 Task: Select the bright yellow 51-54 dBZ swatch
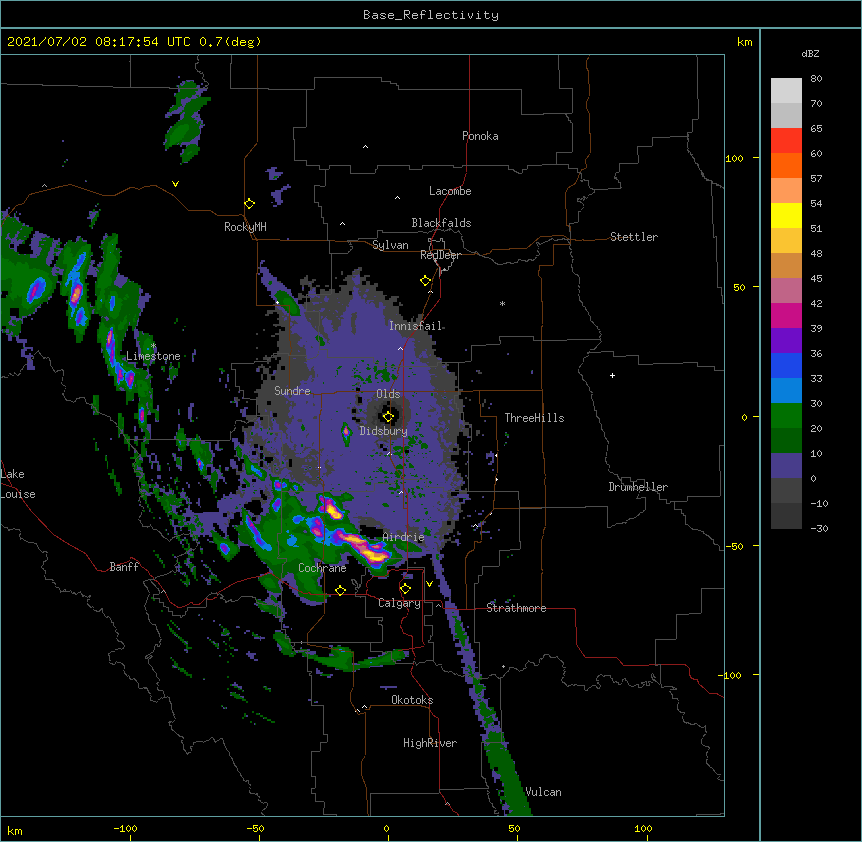coord(786,216)
